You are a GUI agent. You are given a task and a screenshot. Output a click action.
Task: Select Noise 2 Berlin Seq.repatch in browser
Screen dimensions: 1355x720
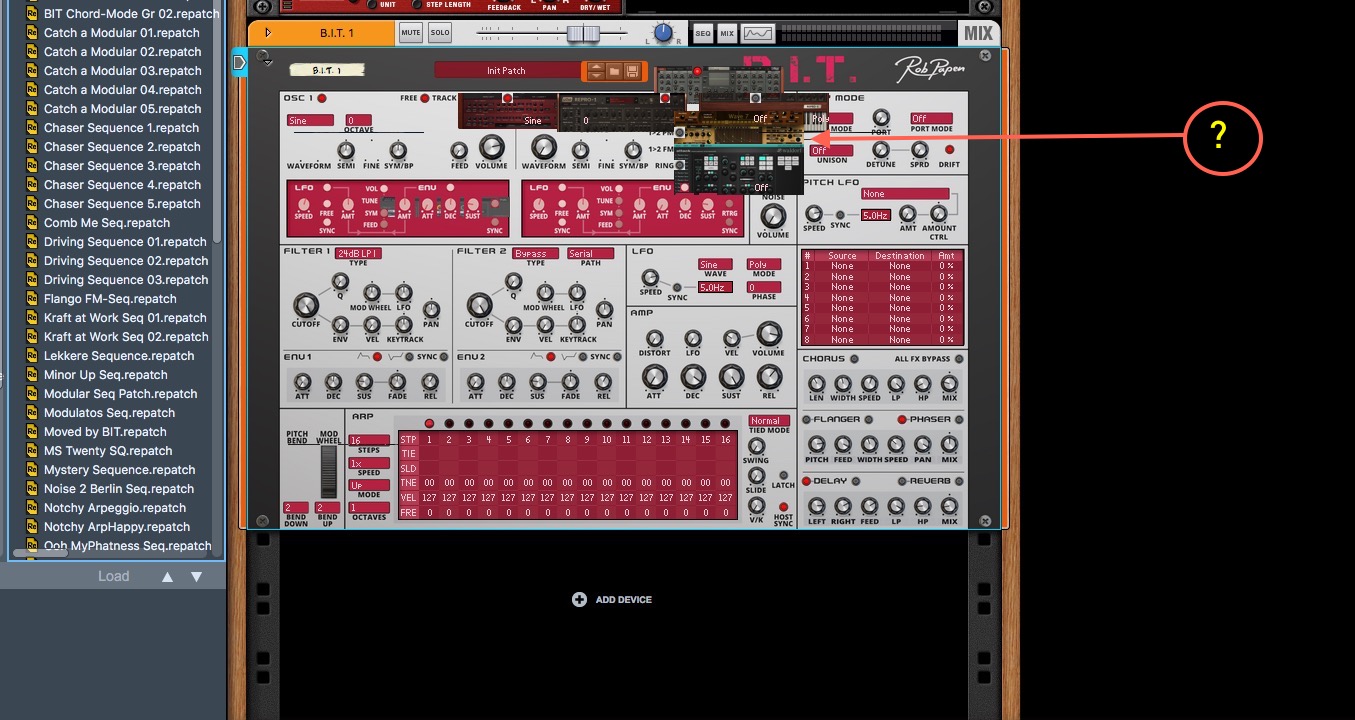click(x=118, y=489)
